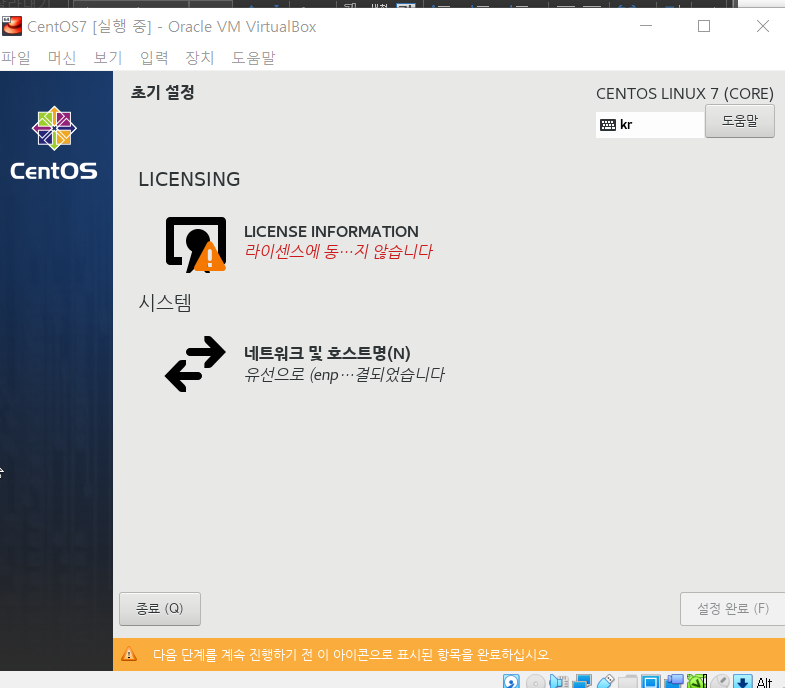Open the 도움말 menu in the menu bar
This screenshot has height=688, width=785.
253,58
